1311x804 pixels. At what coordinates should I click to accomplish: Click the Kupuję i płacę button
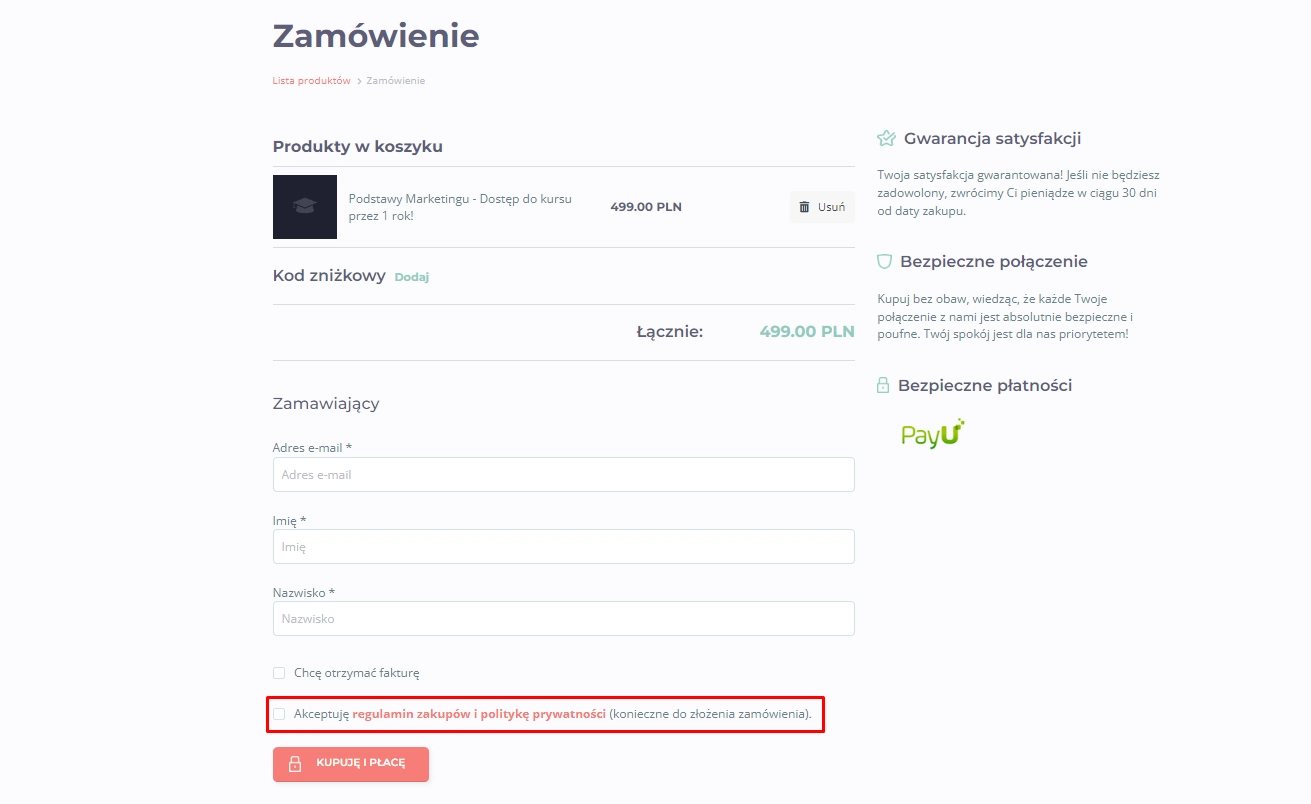click(351, 764)
